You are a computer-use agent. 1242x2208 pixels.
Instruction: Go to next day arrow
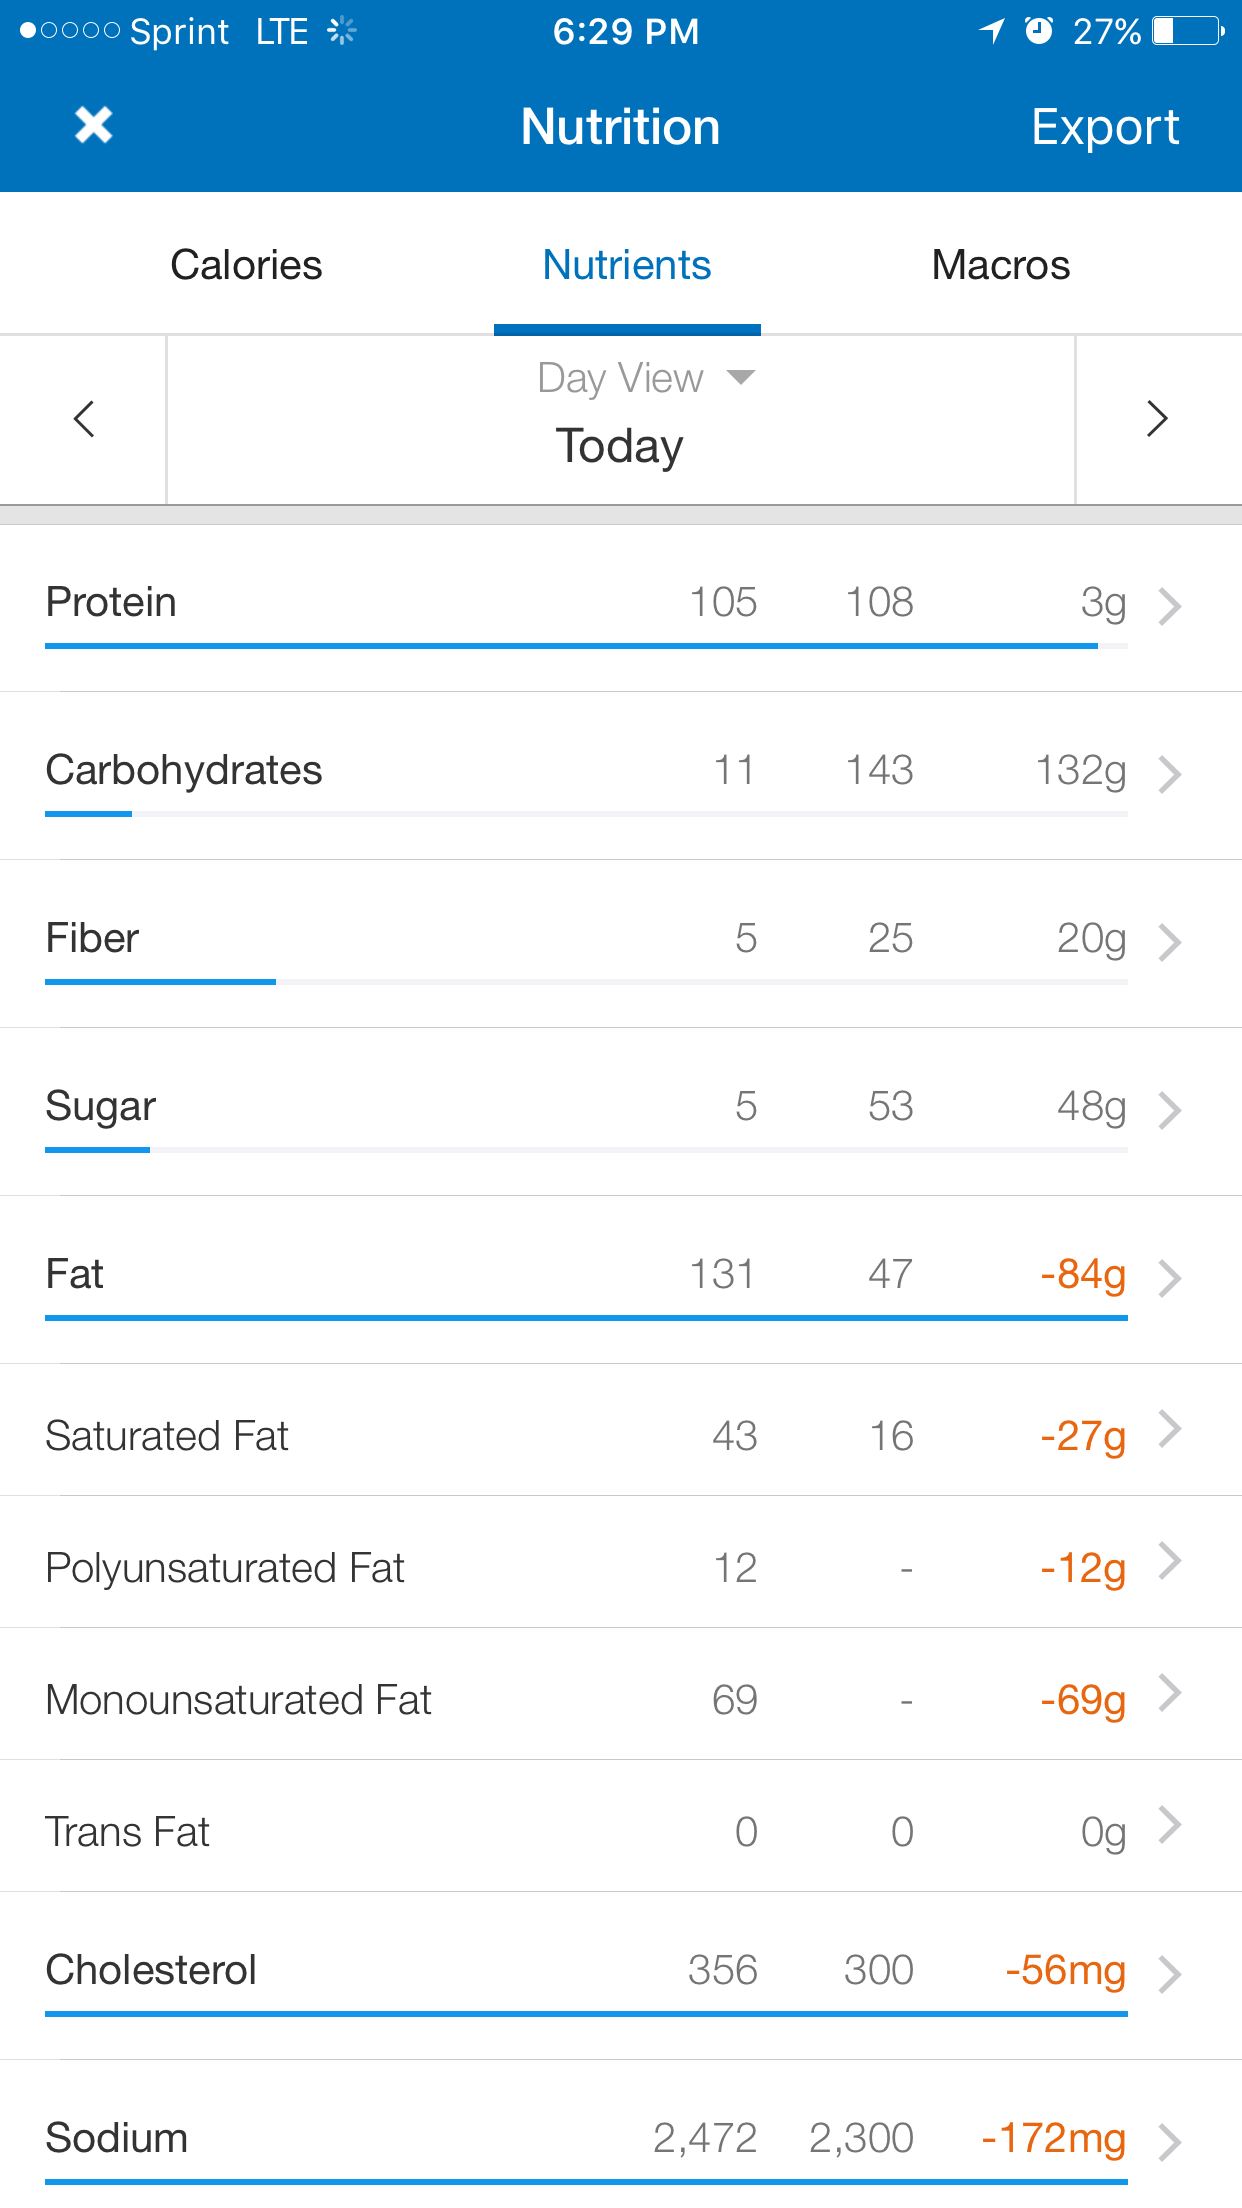coord(1157,419)
